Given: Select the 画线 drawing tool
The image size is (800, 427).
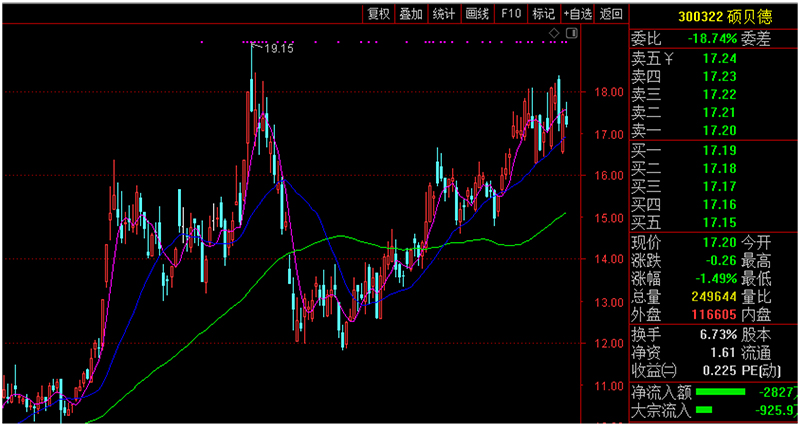Looking at the screenshot, I should tap(477, 14).
